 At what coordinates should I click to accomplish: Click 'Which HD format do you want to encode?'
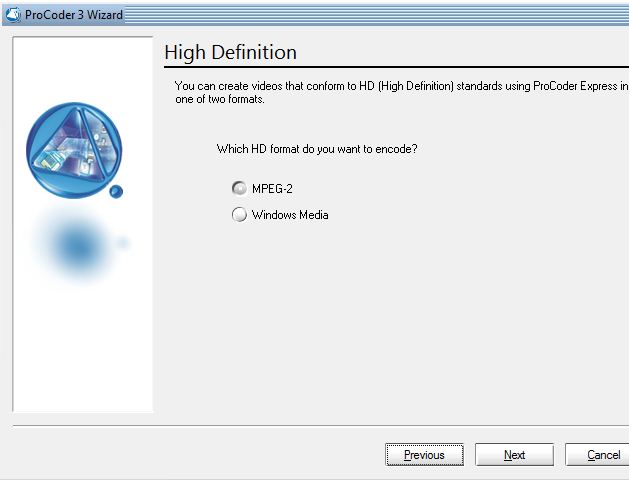click(317, 149)
